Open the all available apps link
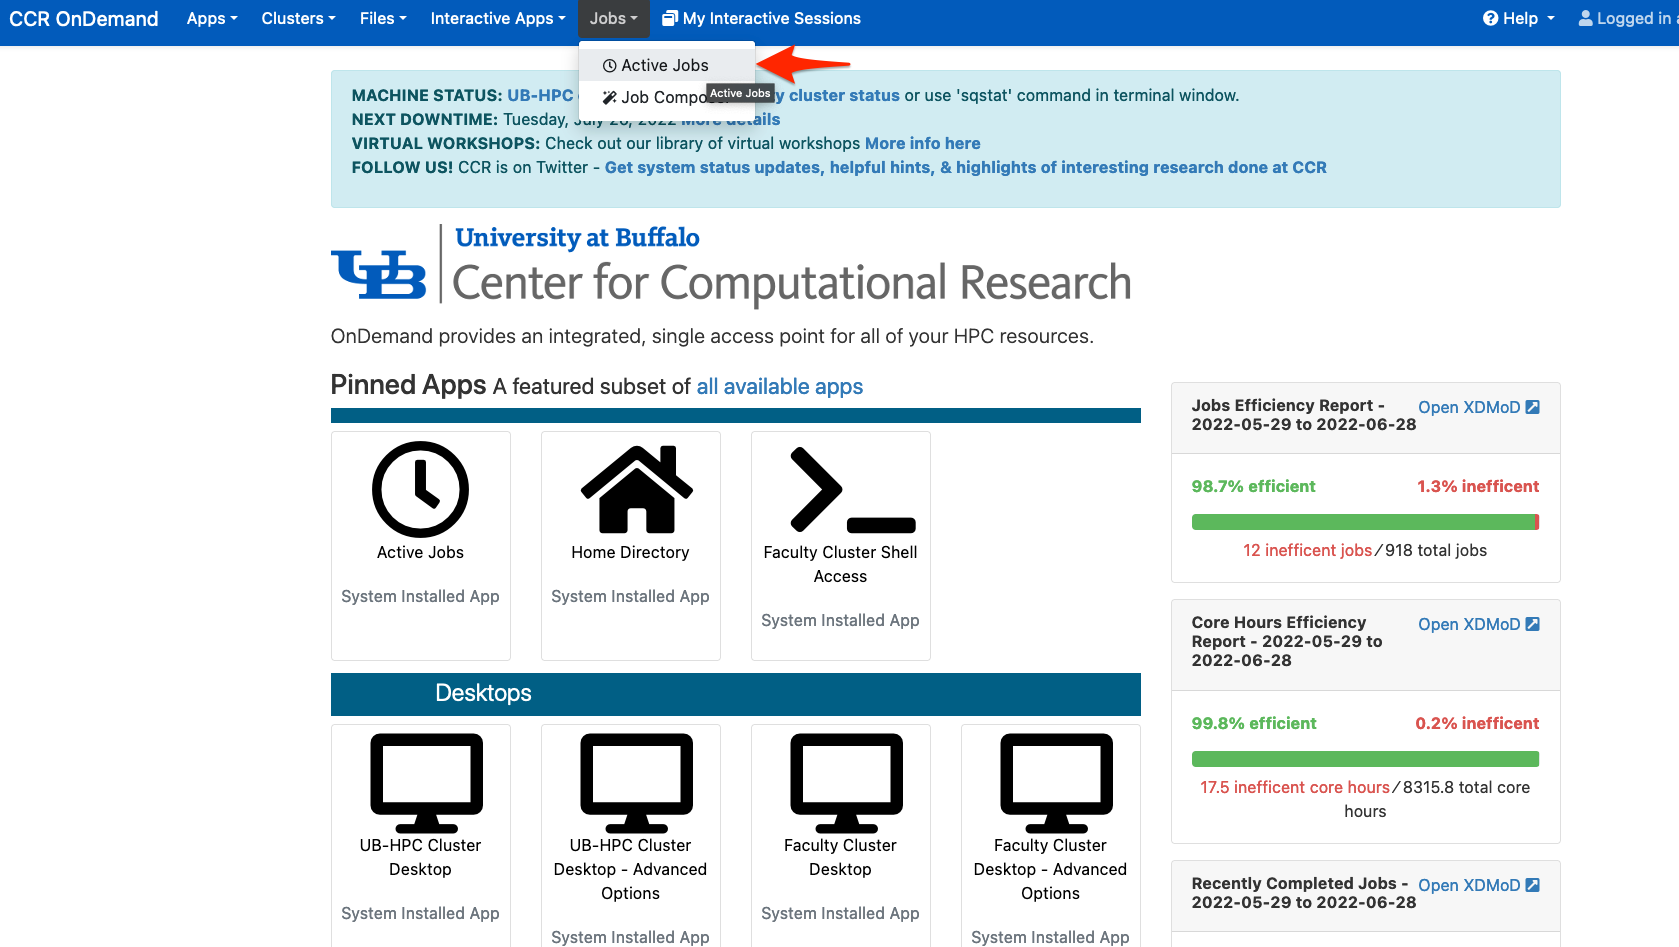 [779, 386]
